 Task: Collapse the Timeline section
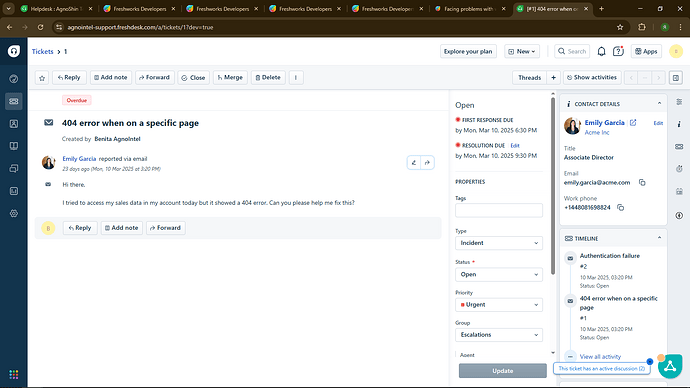point(659,238)
